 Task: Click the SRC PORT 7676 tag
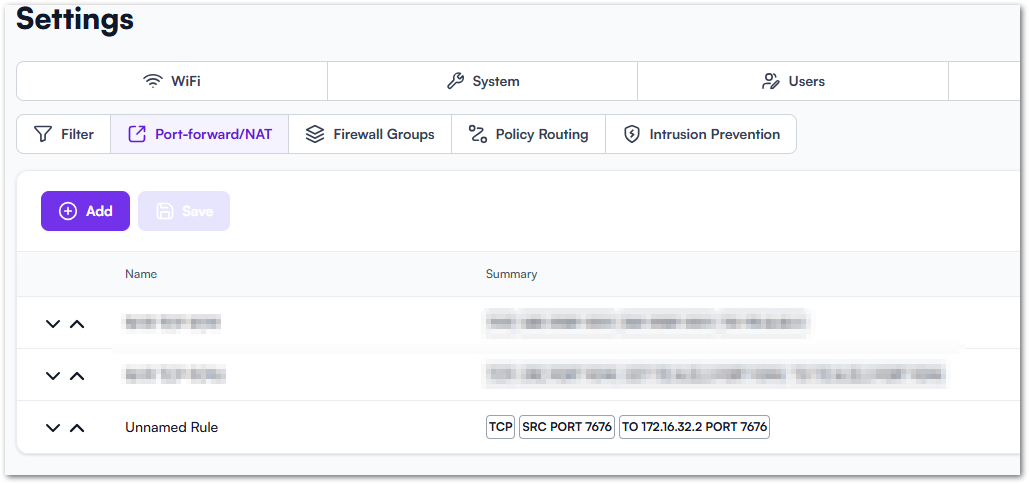(x=566, y=427)
